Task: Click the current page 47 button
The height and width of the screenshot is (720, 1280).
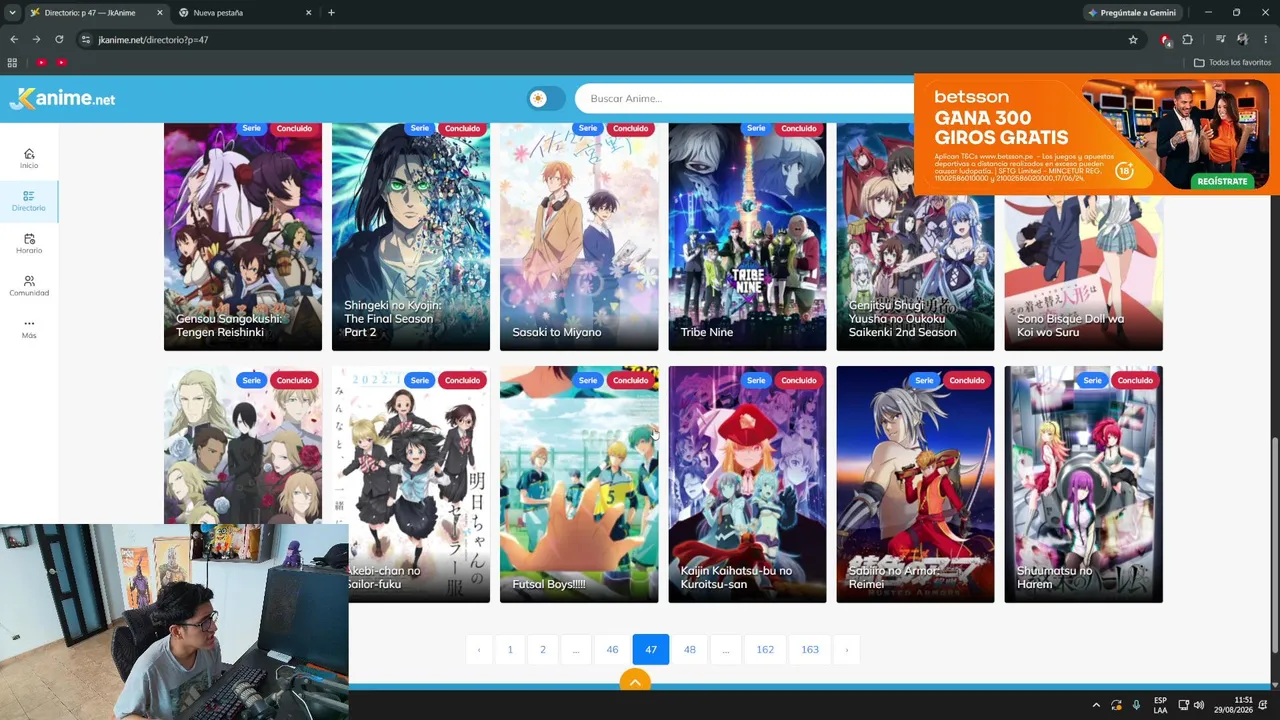Action: [x=651, y=649]
